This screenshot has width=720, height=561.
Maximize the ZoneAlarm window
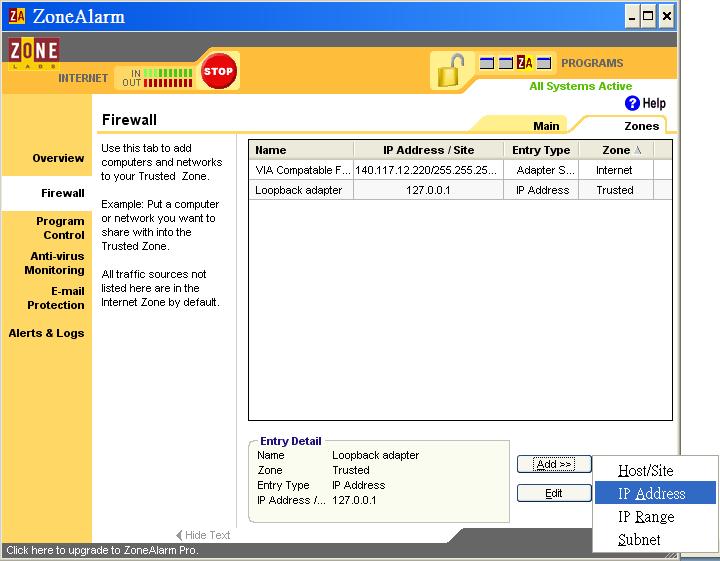pos(648,17)
